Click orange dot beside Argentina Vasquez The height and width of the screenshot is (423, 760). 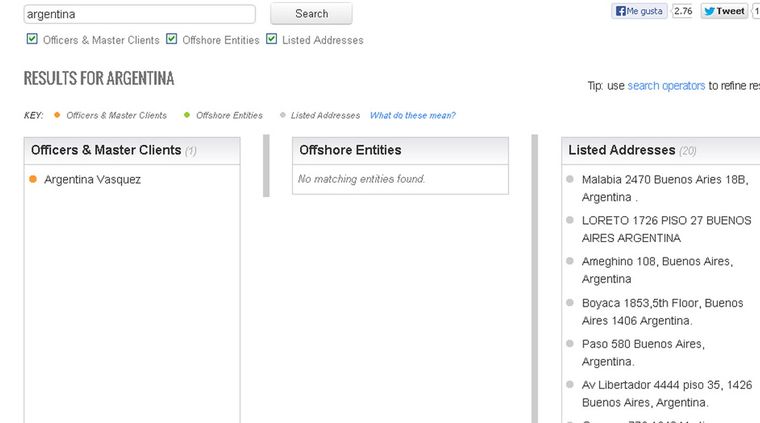coord(33,180)
